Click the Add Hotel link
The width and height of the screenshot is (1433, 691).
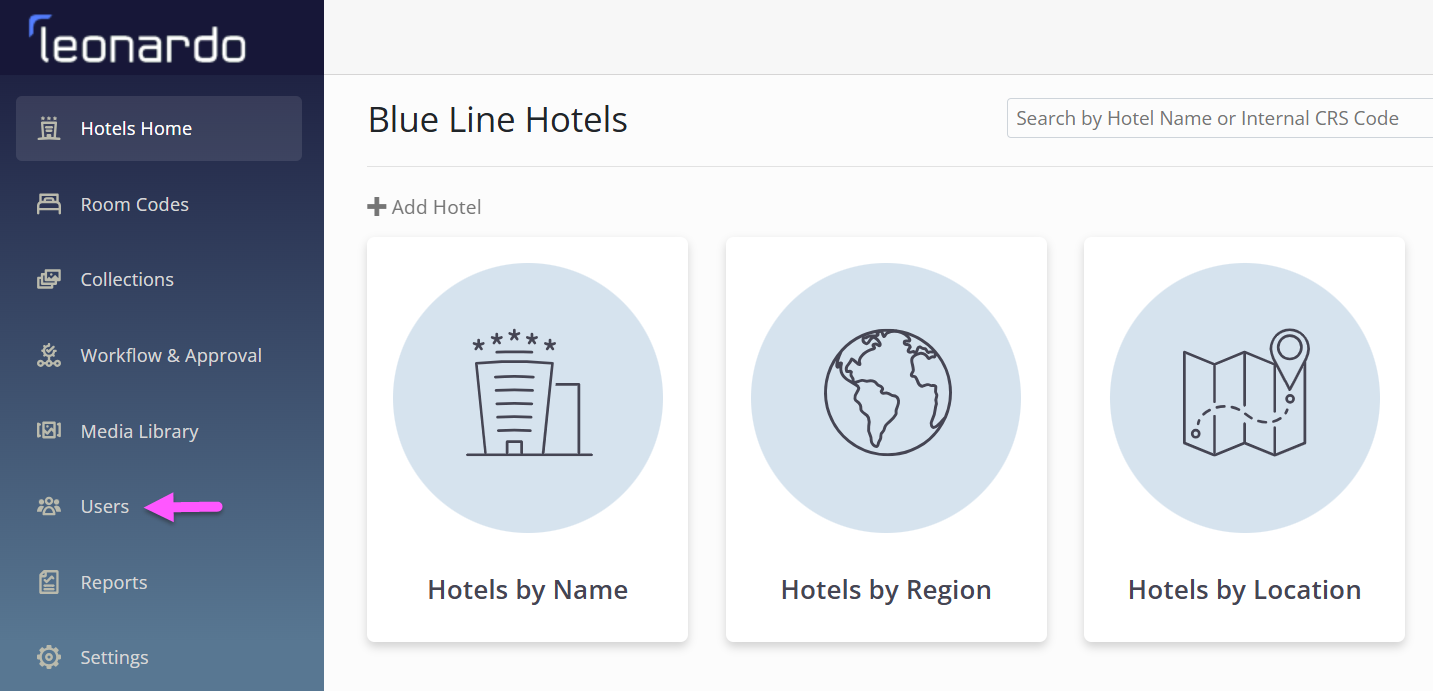[425, 207]
